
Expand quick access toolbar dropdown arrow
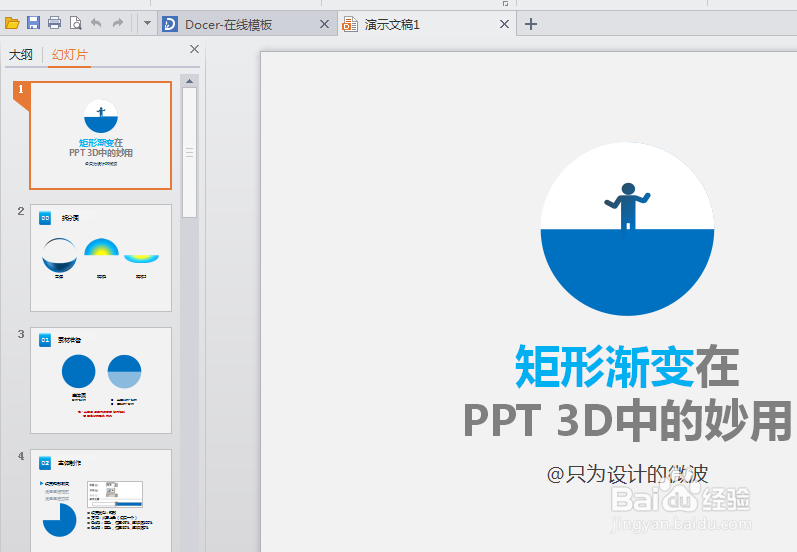pyautogui.click(x=147, y=23)
